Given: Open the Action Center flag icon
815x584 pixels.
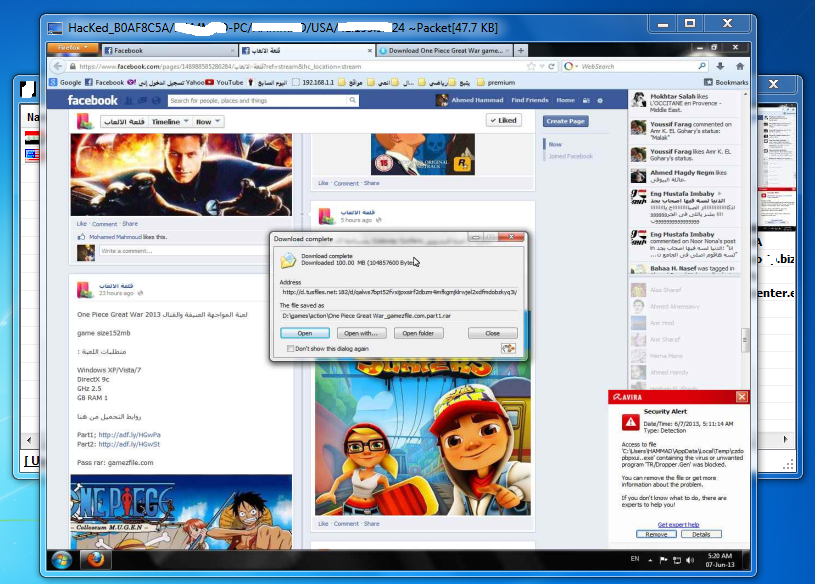Looking at the screenshot, I should [x=663, y=560].
